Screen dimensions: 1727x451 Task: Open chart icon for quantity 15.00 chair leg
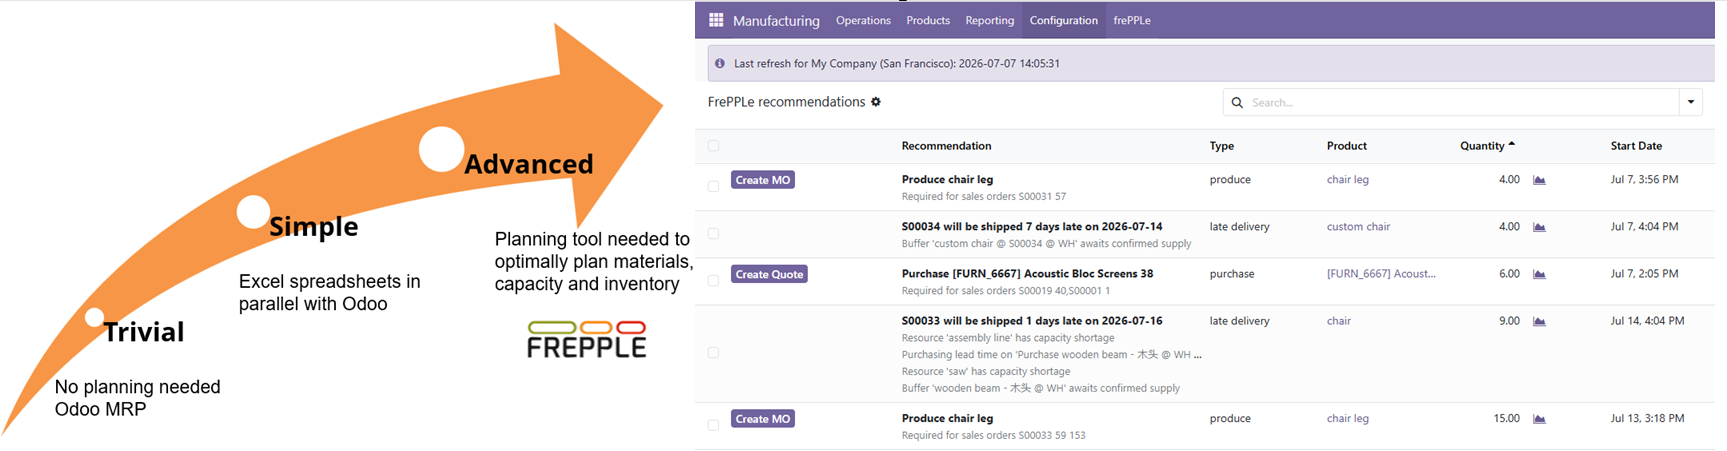point(1539,419)
